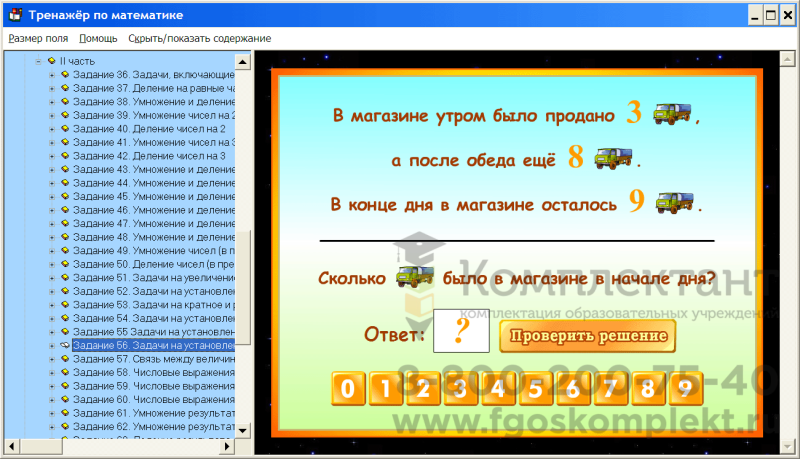The width and height of the screenshot is (800, 459).
Task: Open the Помощь menu
Action: point(98,39)
